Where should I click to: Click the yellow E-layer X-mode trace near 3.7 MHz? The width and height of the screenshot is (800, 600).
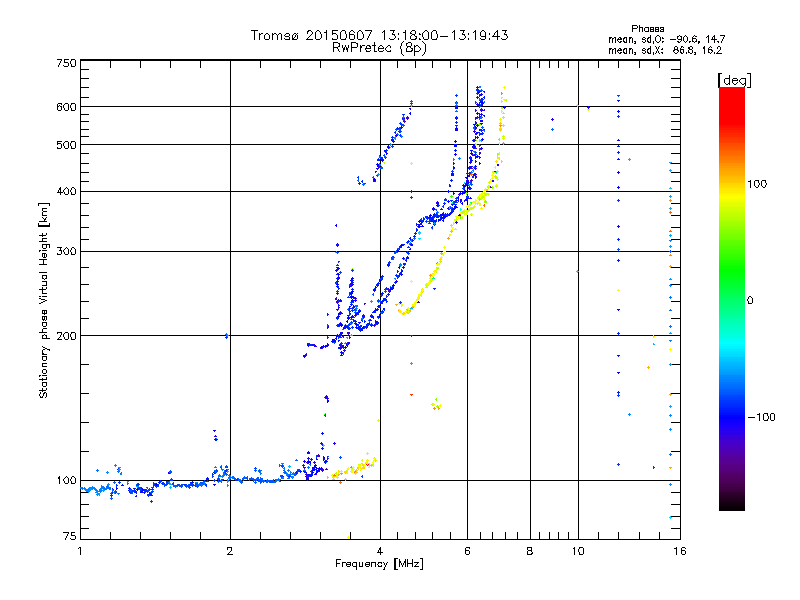[353, 468]
